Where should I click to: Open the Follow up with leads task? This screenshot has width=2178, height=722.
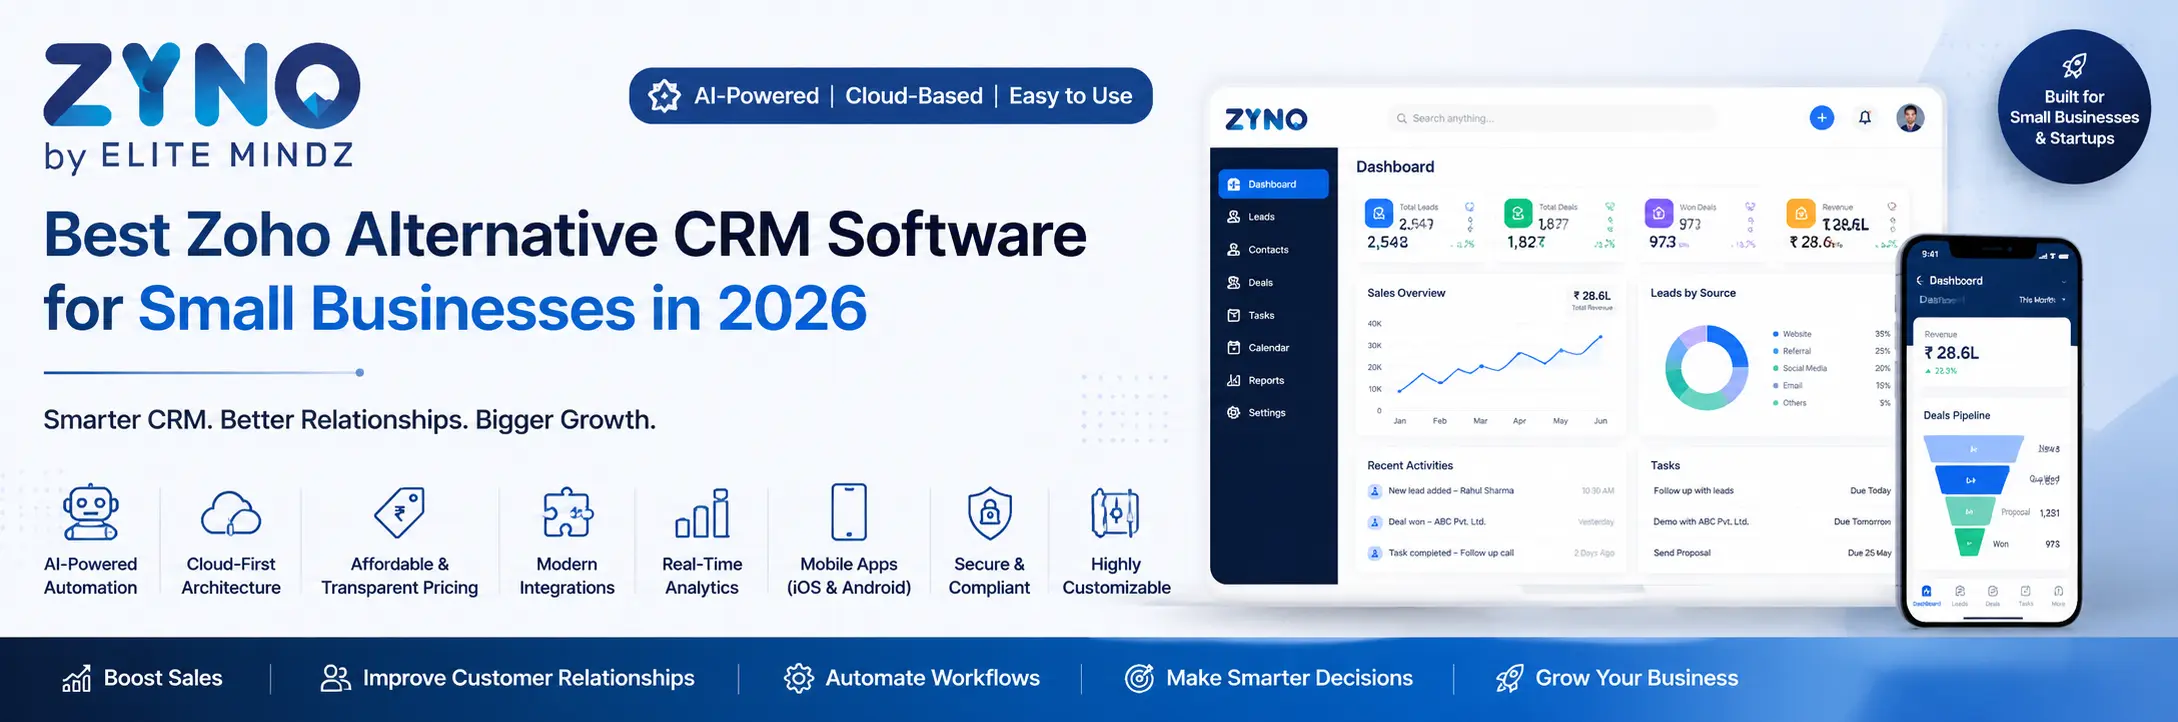(x=1771, y=491)
